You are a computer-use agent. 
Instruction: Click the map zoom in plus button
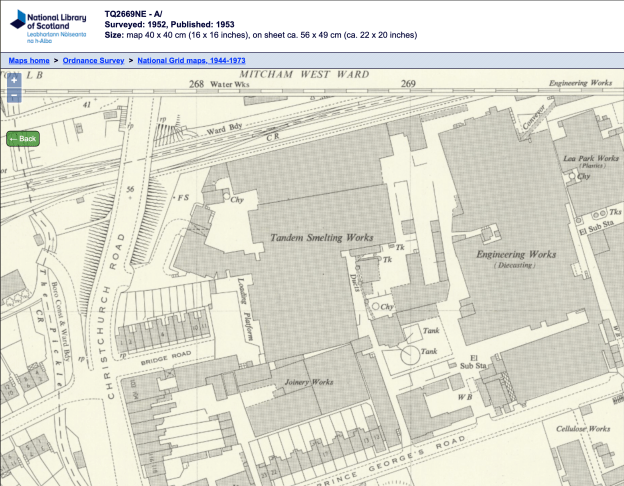point(14,80)
